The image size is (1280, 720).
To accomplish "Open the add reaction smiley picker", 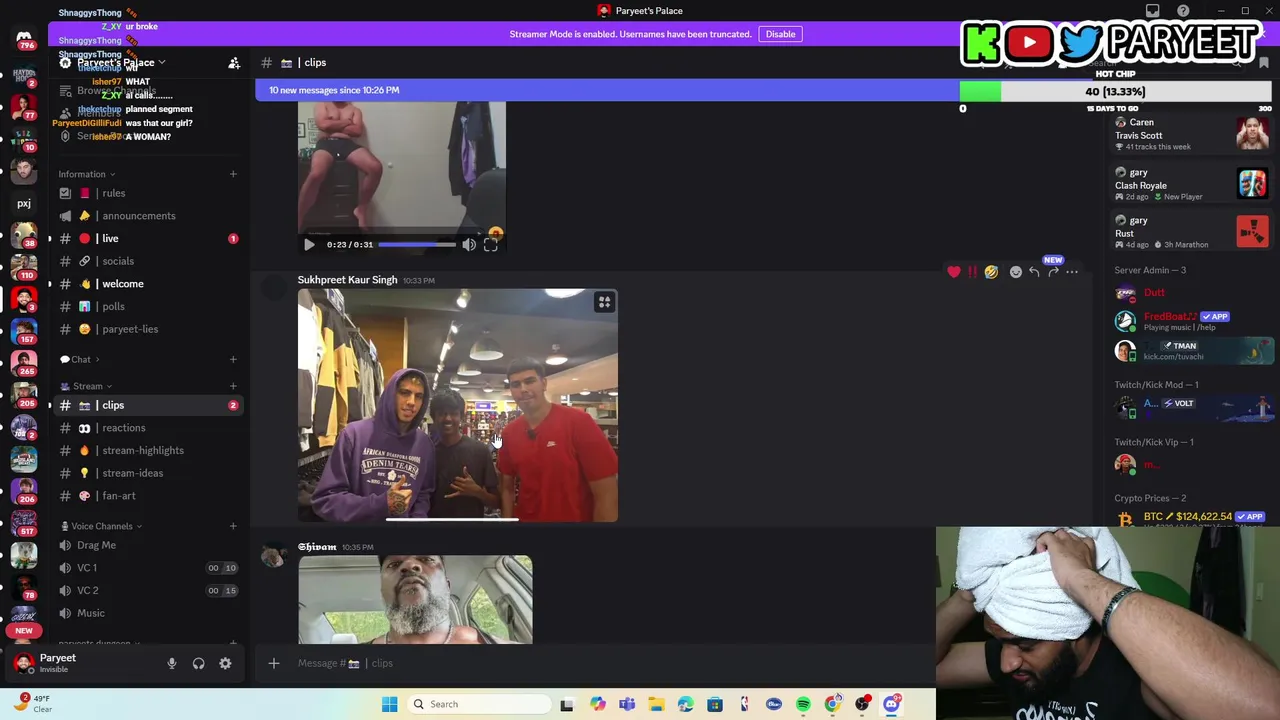I will click(x=1016, y=272).
